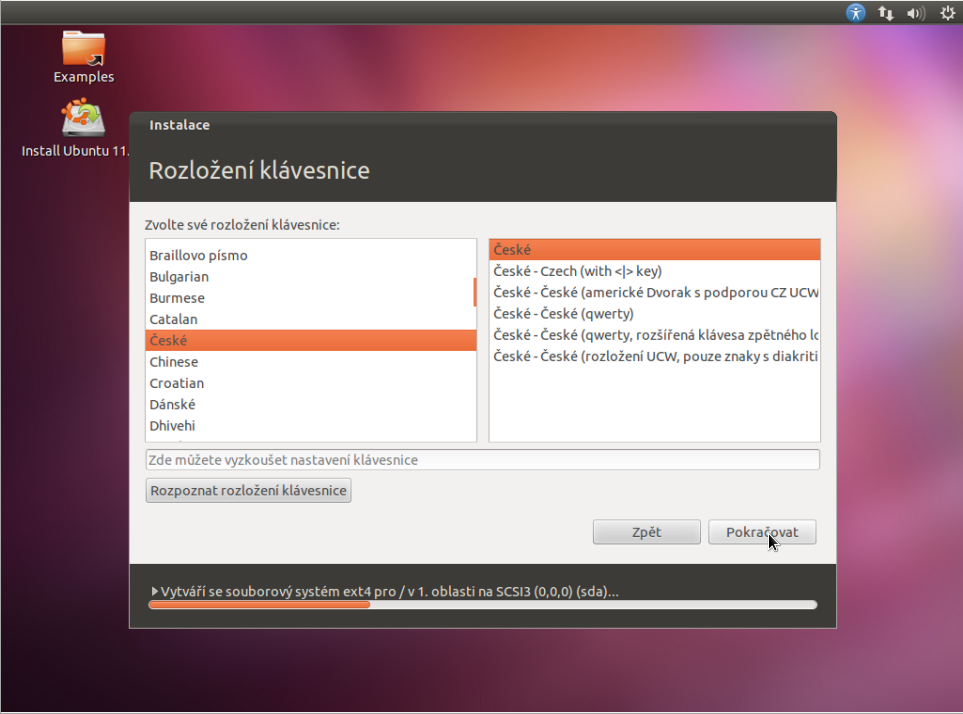Select České - Czech (with <|> key) variant
This screenshot has width=963, height=714.
(654, 271)
